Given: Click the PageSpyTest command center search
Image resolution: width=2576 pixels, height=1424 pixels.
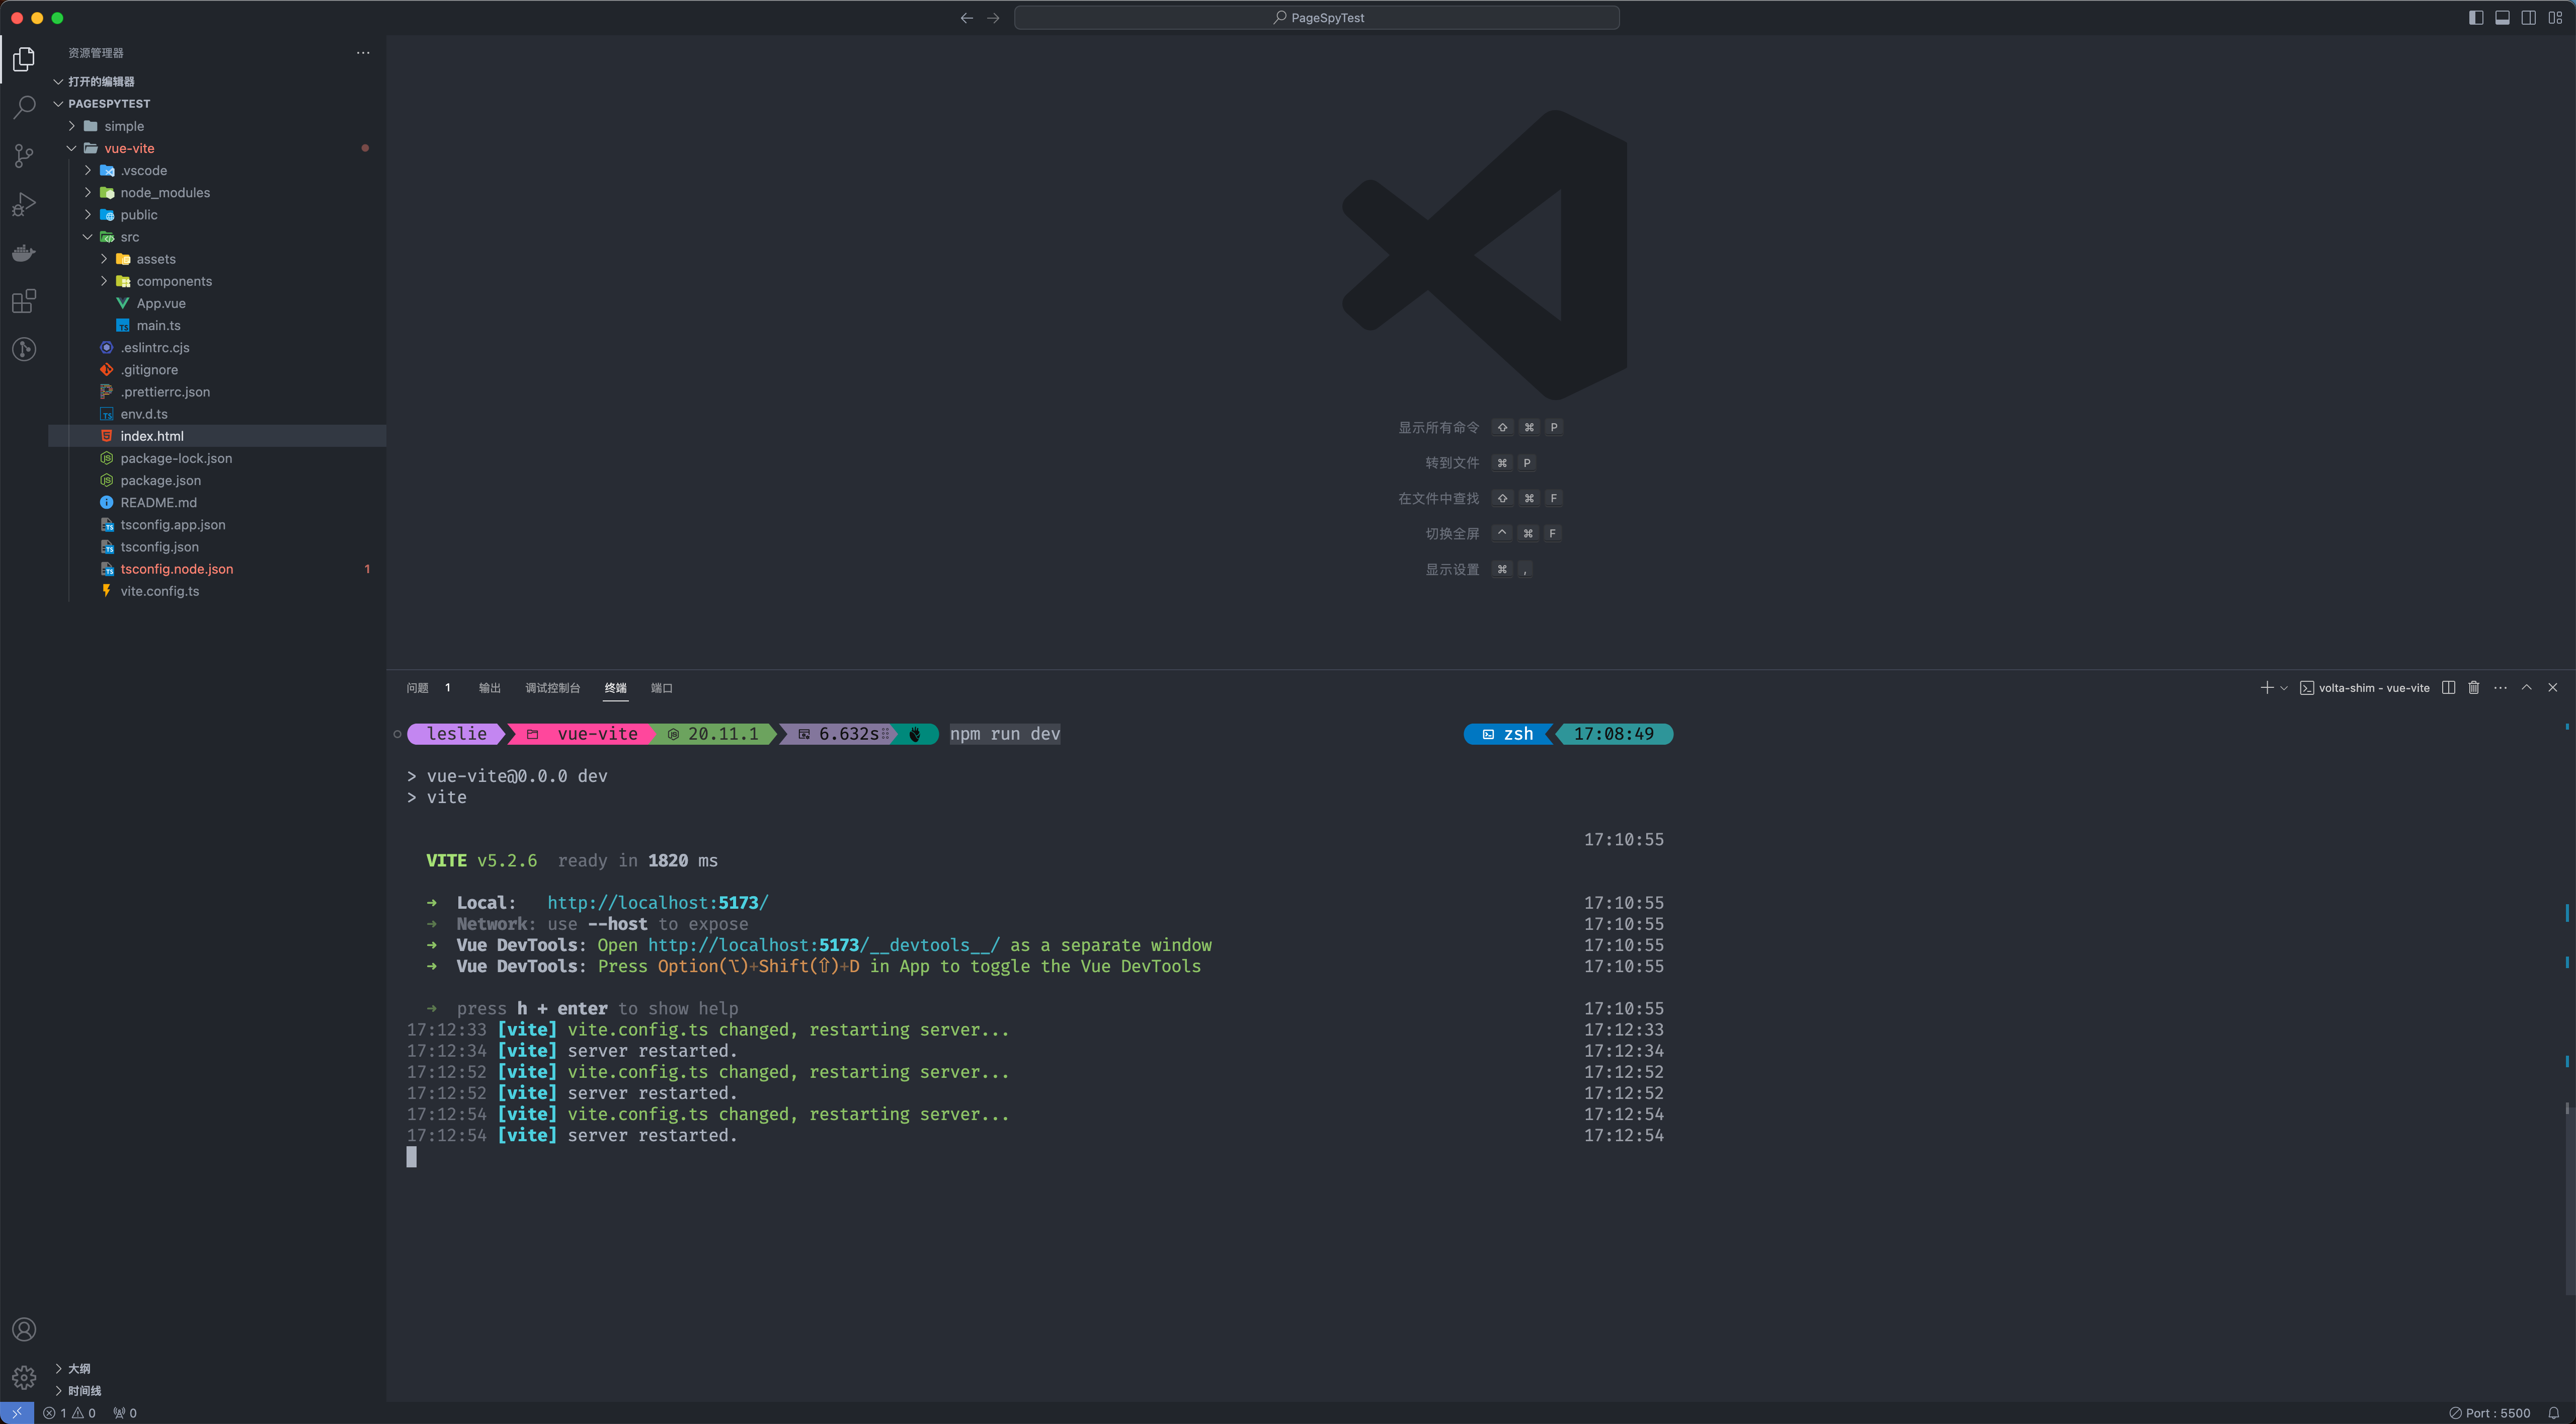Looking at the screenshot, I should click(x=1317, y=18).
